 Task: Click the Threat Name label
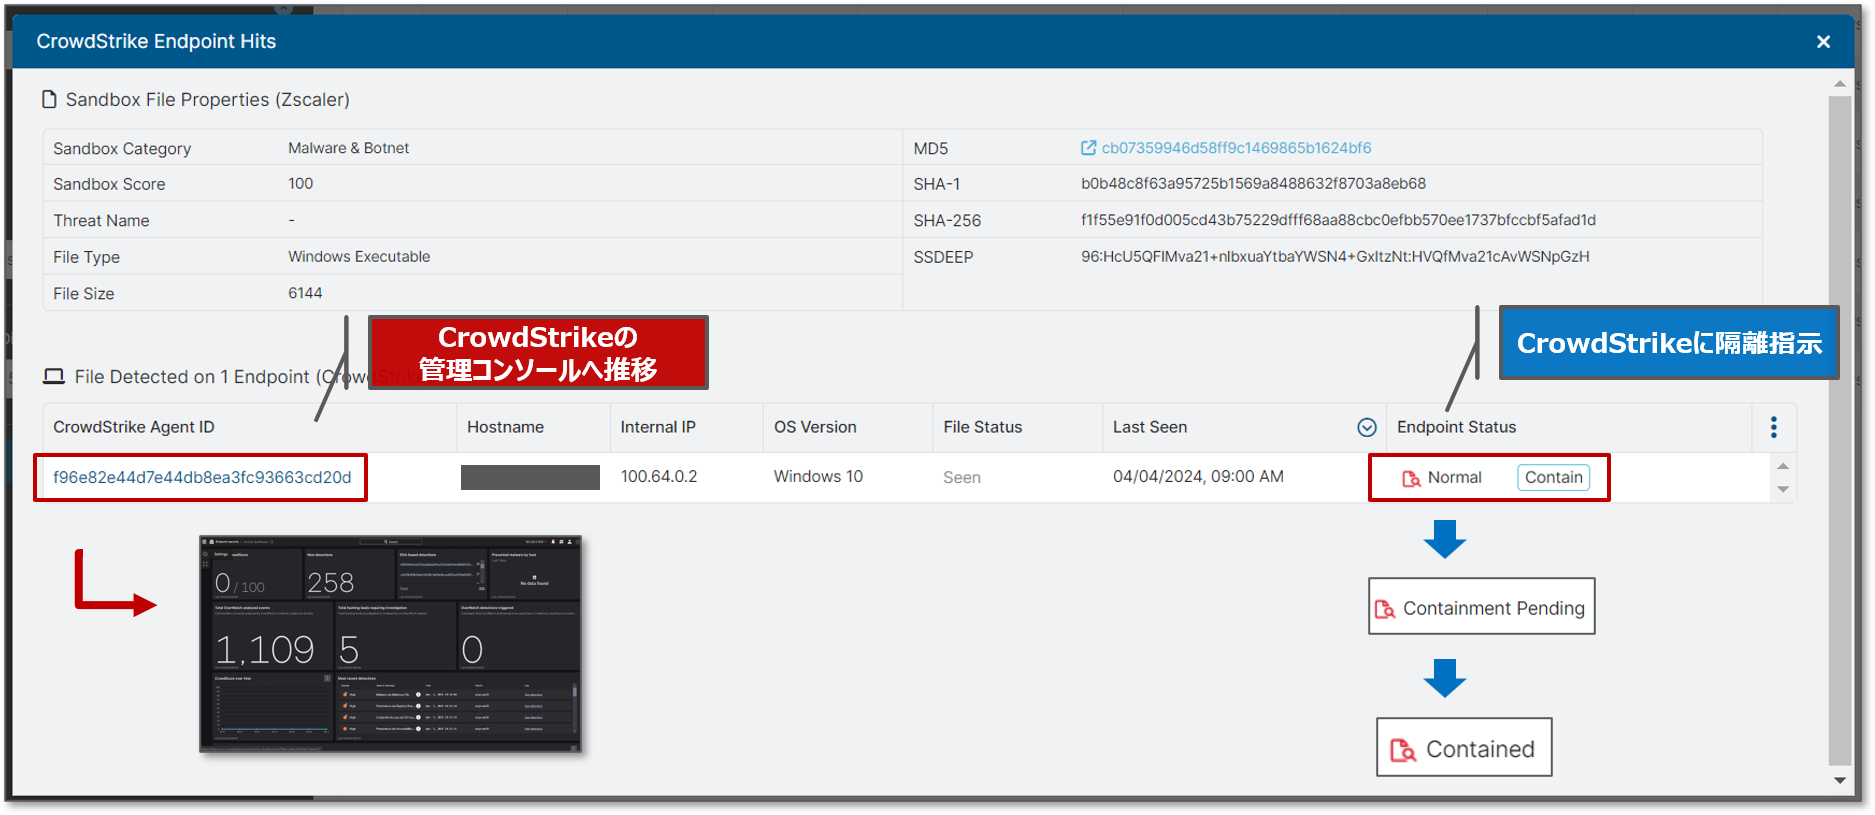(x=101, y=221)
